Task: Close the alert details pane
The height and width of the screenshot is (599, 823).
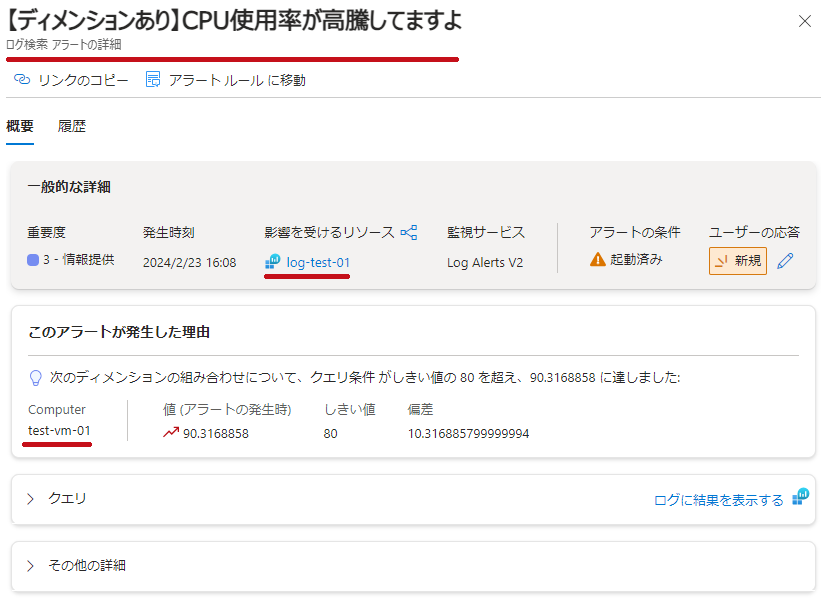Action: click(805, 22)
